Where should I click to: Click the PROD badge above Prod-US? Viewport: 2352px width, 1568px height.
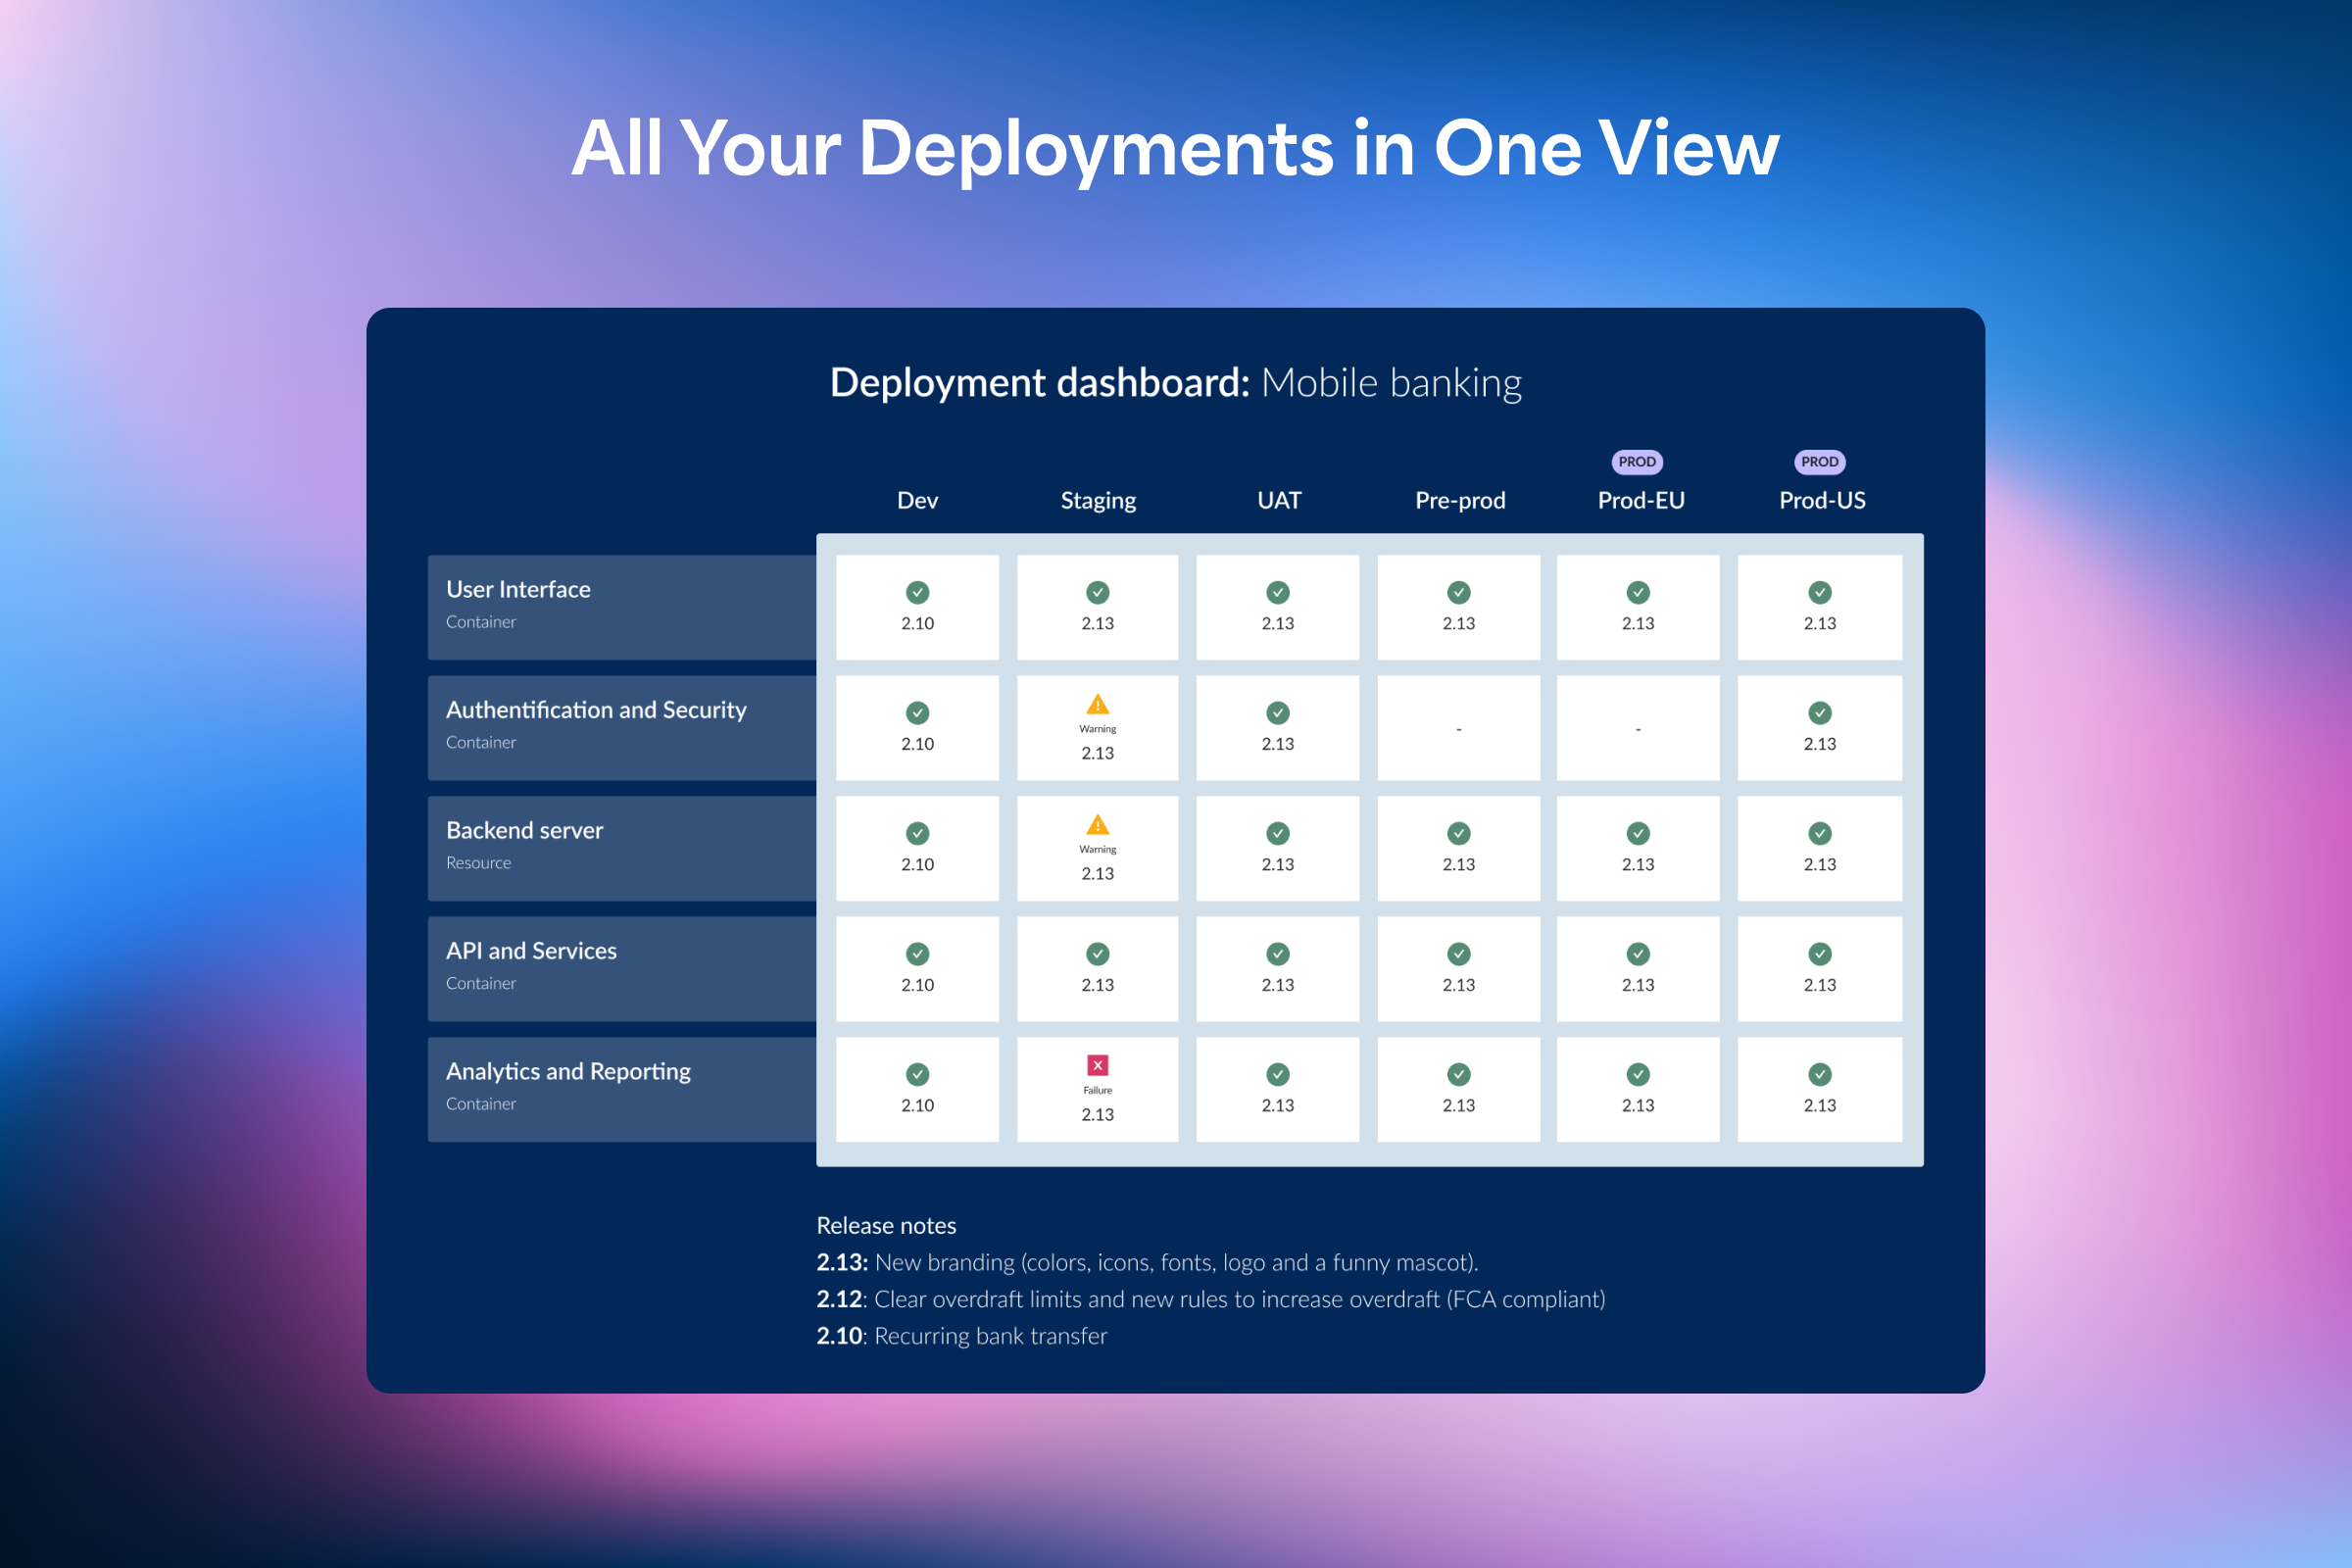point(1819,462)
